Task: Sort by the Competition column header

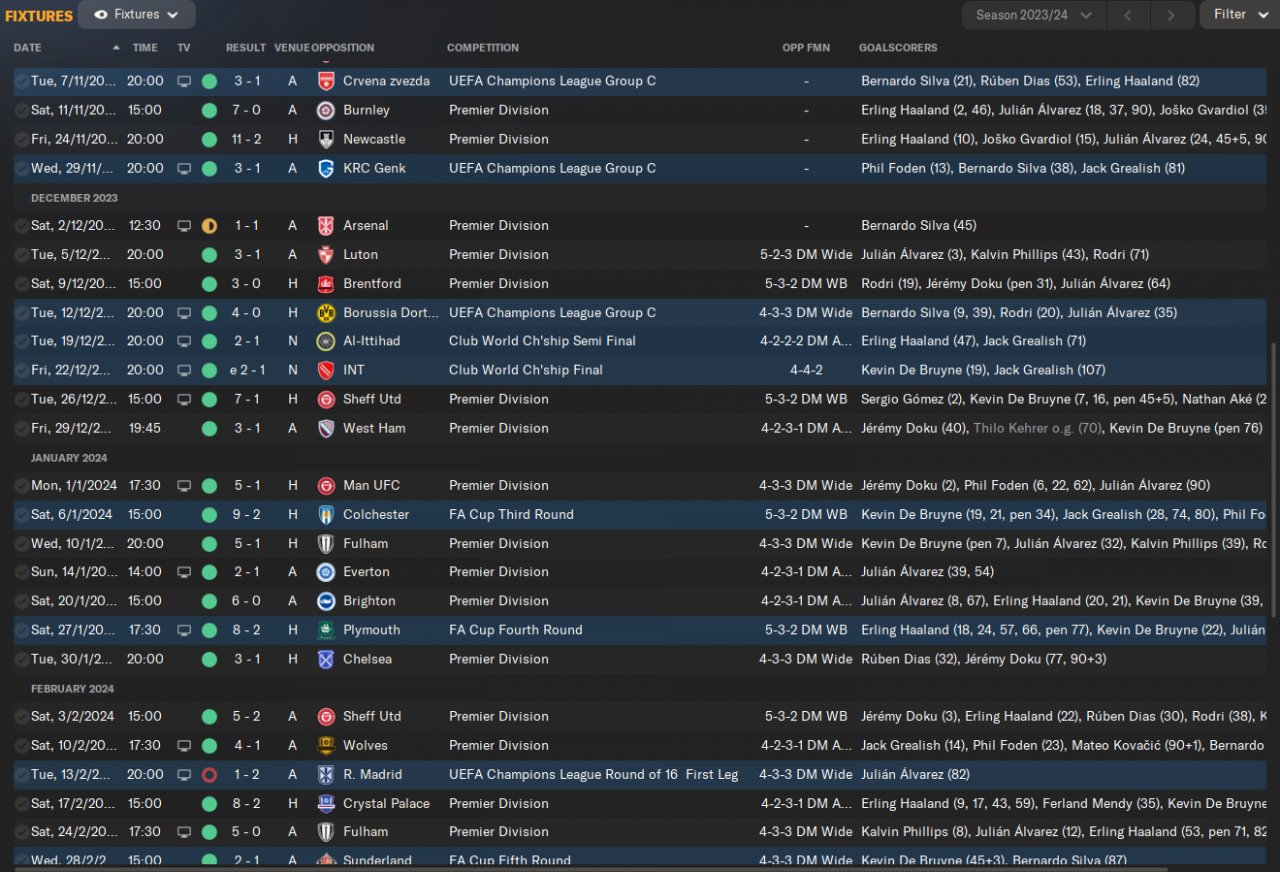Action: pyautogui.click(x=483, y=48)
